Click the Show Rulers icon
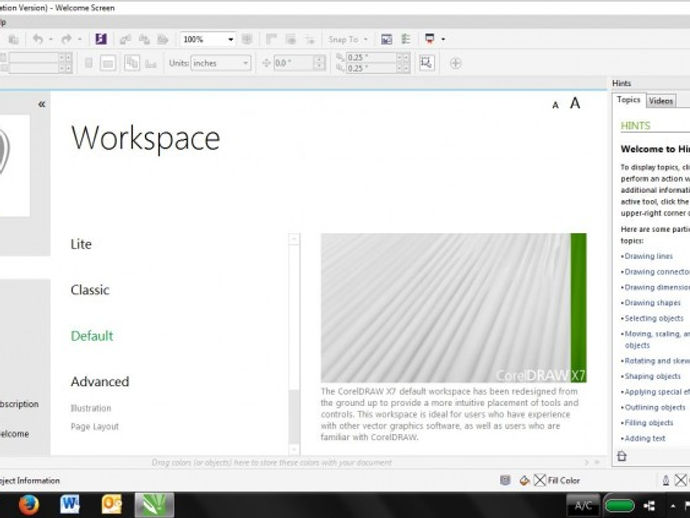 (x=271, y=39)
